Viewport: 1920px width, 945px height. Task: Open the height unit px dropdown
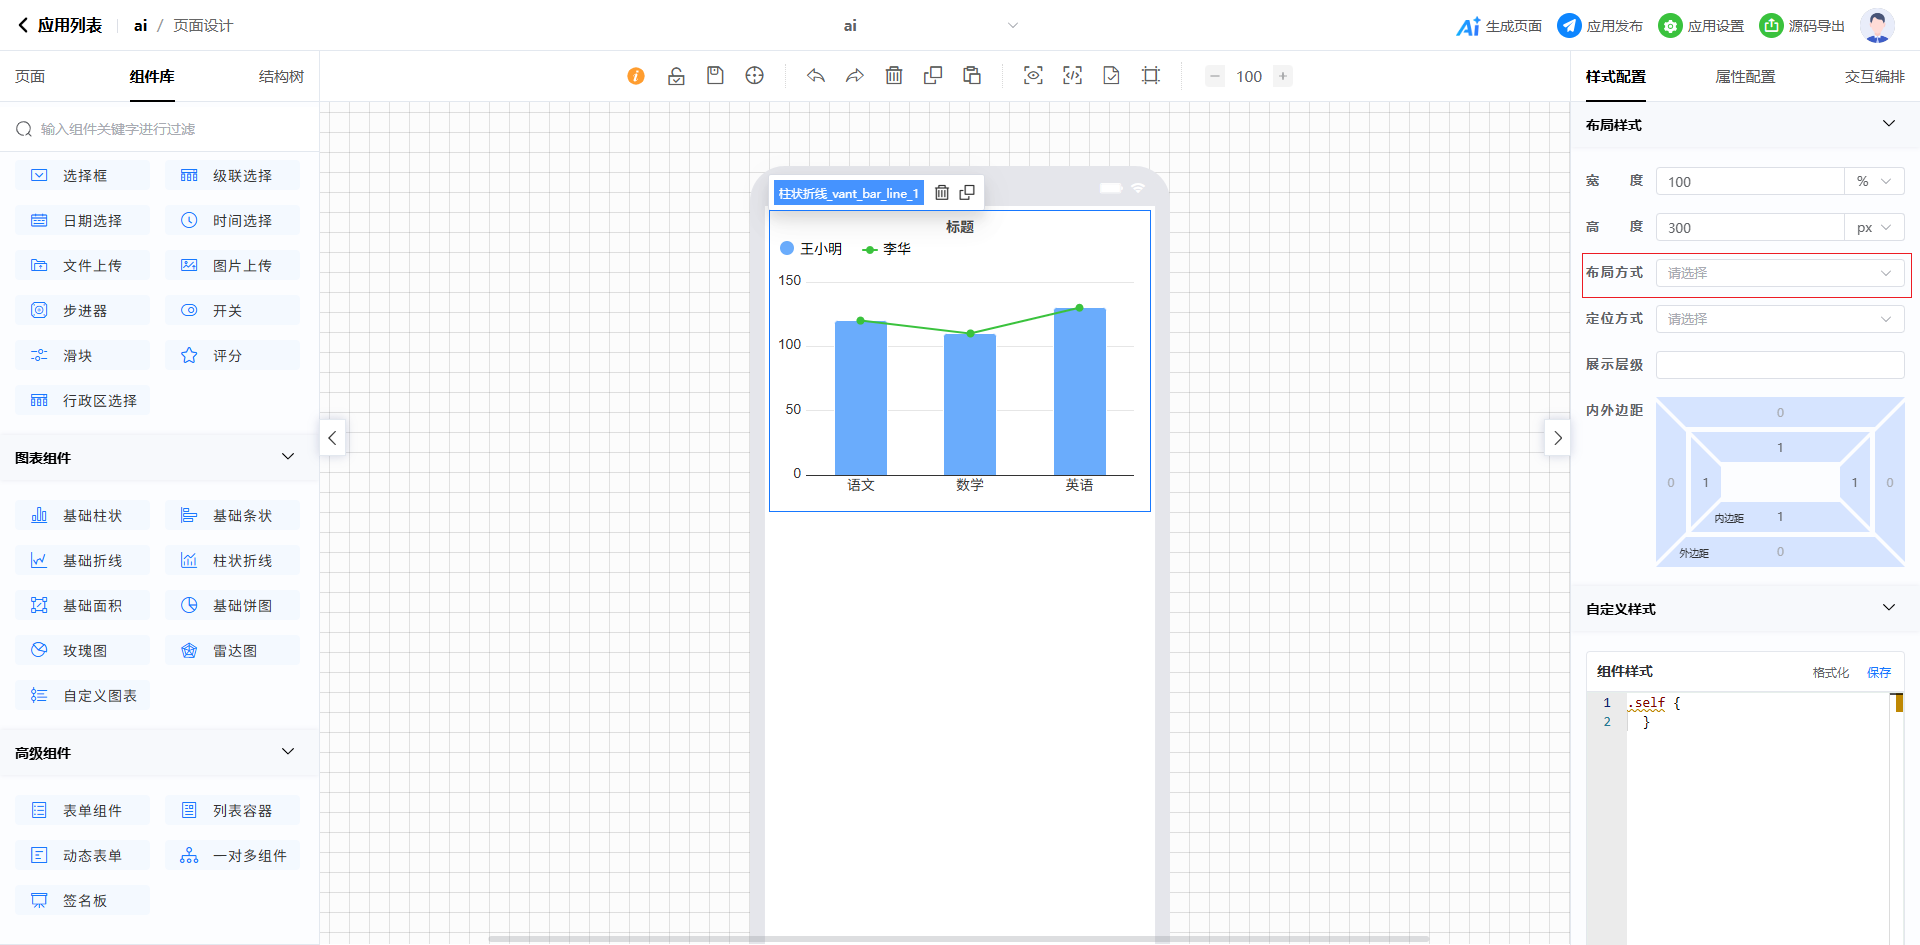(x=1874, y=228)
